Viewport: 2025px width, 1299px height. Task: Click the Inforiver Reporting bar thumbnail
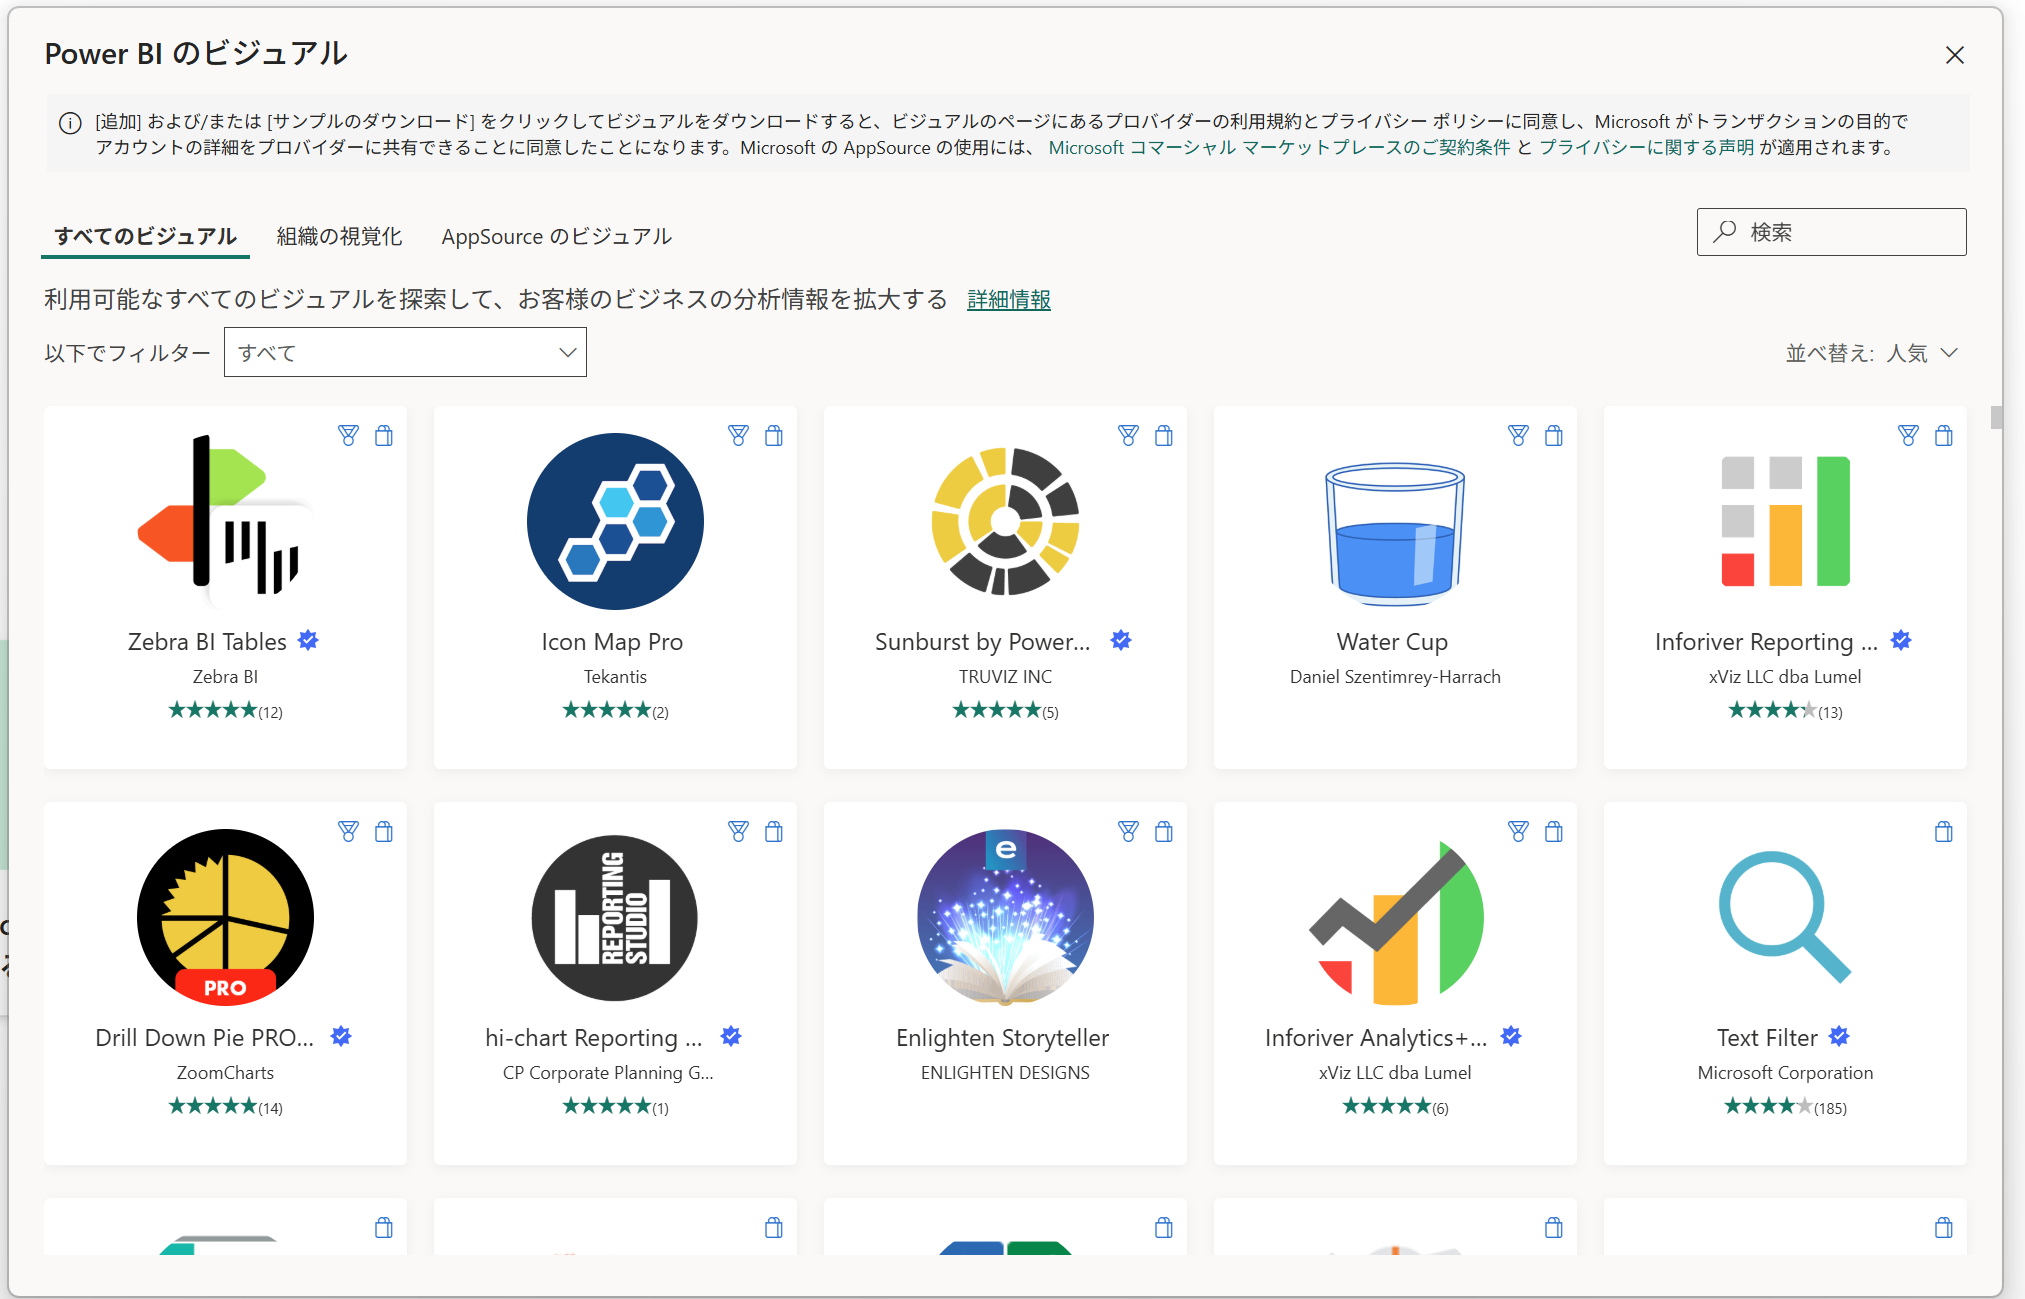1785,521
